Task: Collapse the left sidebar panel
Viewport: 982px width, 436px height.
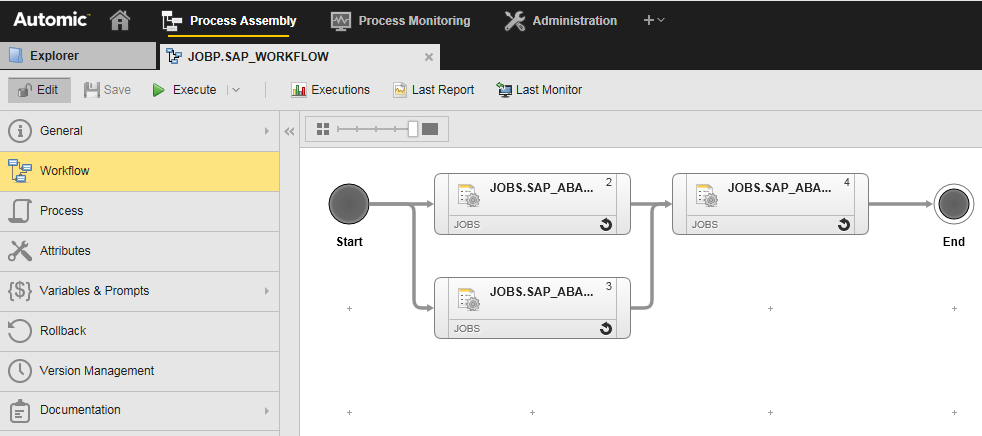Action: tap(290, 131)
